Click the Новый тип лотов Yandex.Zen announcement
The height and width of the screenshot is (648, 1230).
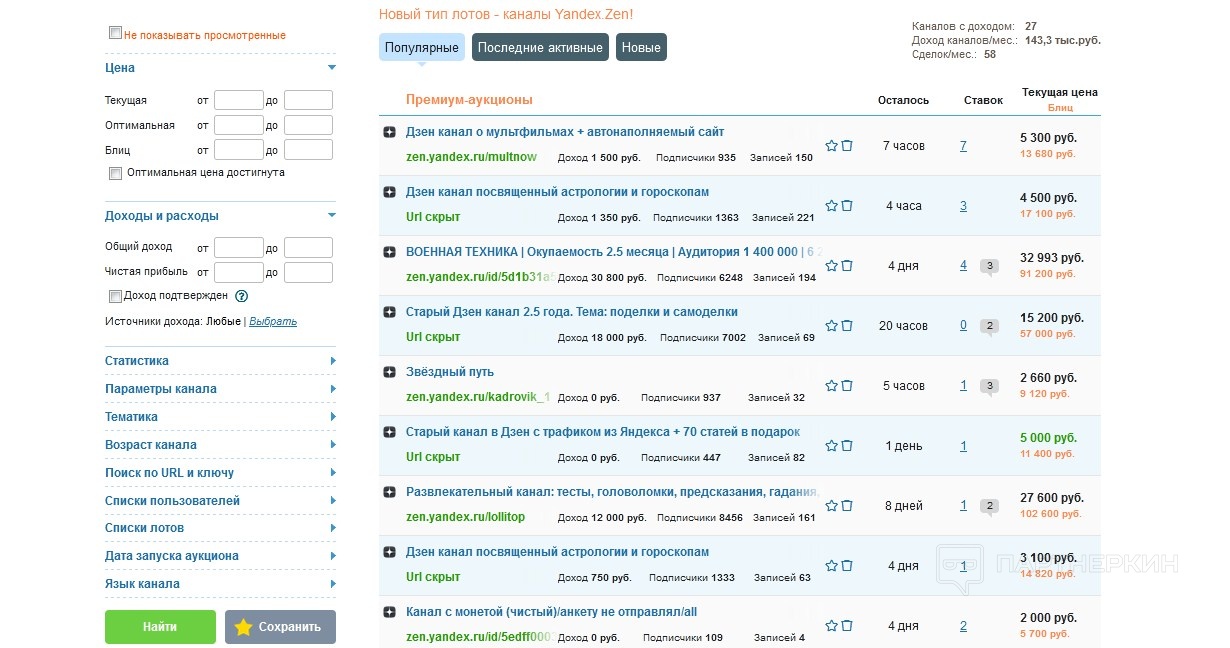(x=506, y=14)
